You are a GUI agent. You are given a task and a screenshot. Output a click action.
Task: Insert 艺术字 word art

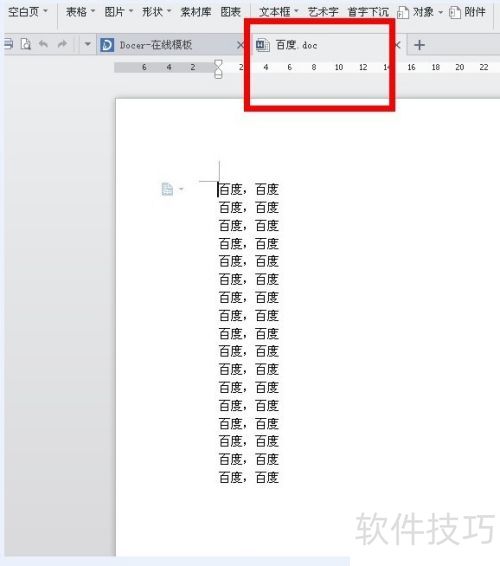click(323, 12)
